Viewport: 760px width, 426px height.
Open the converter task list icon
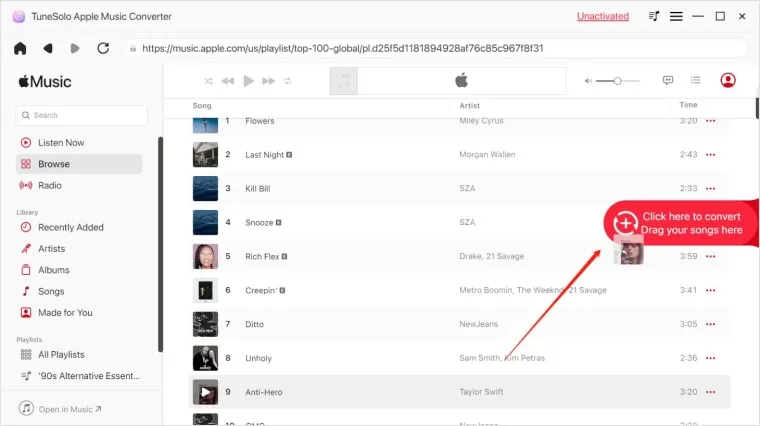click(654, 16)
